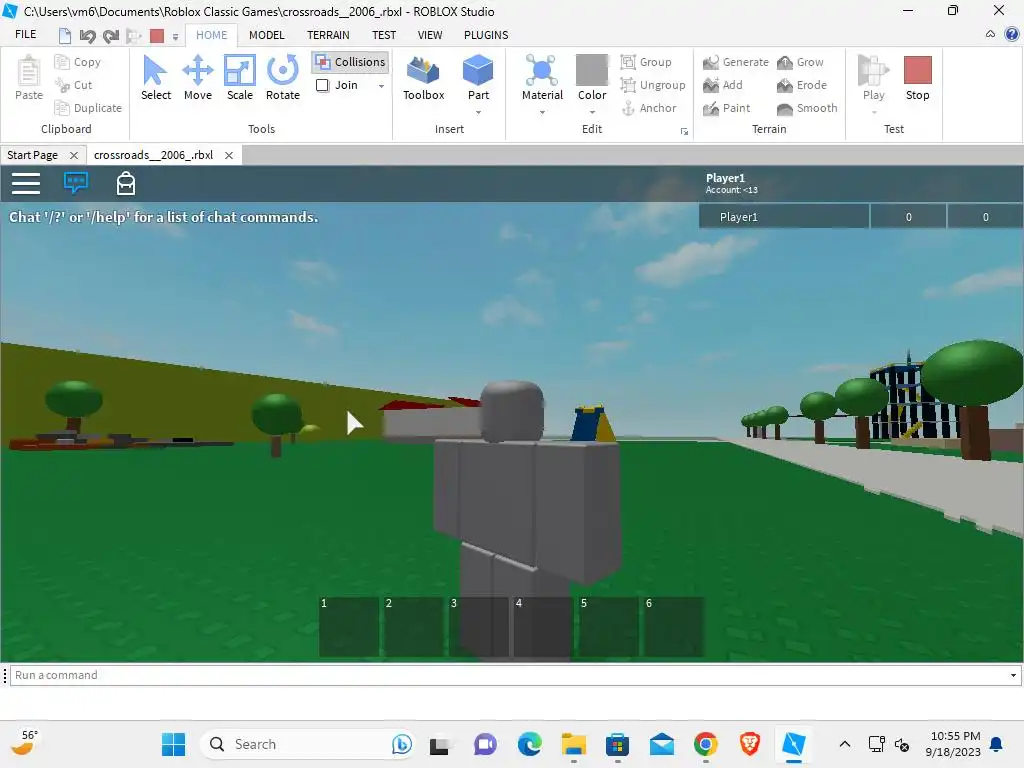
Task: Click Cut in Clipboard group
Action: [x=74, y=85]
